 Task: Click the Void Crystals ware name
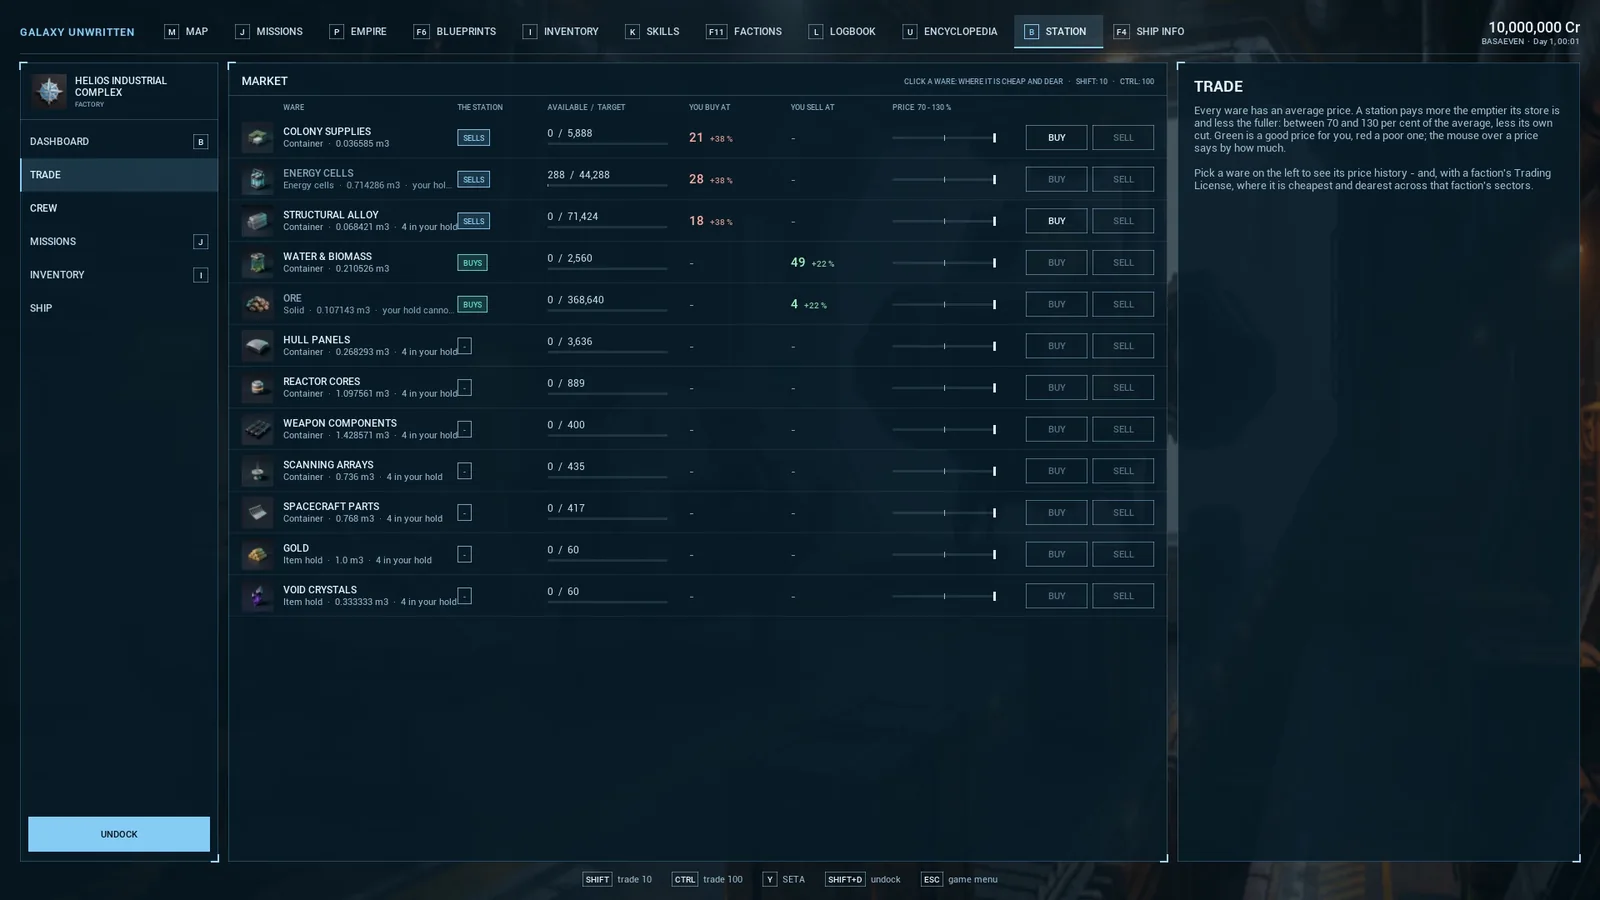(x=320, y=590)
